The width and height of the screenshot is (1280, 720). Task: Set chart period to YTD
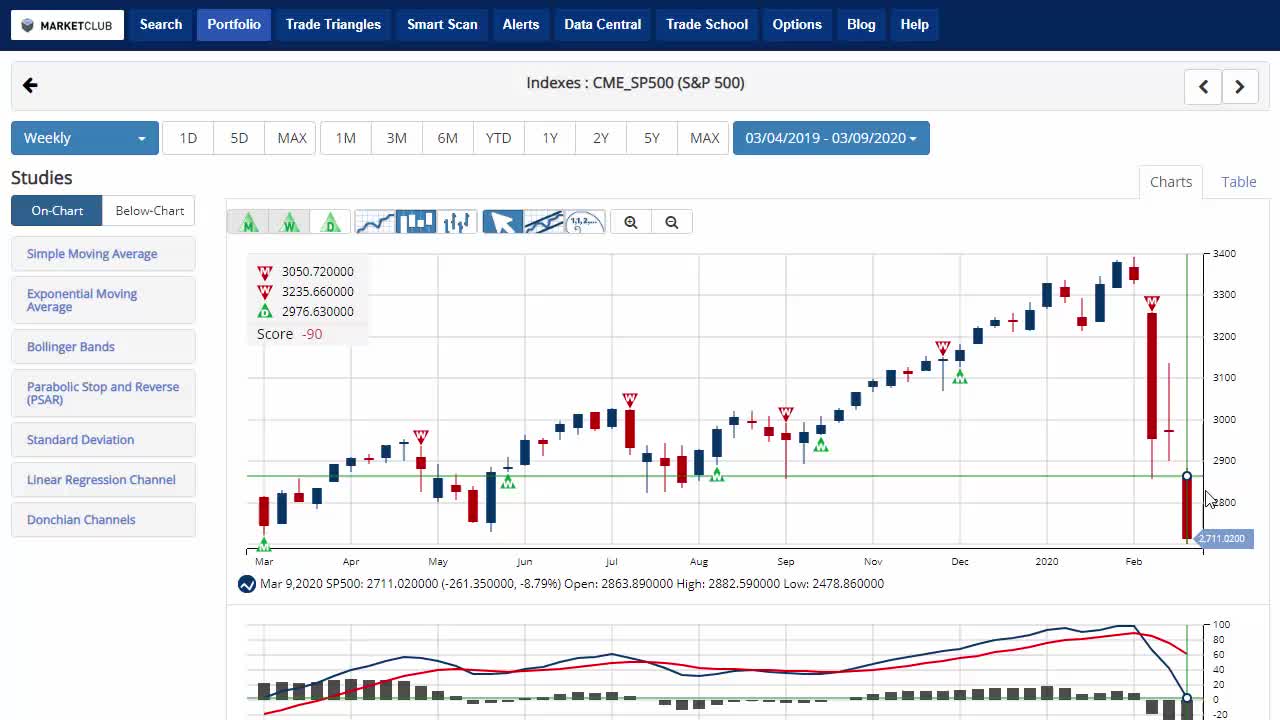coord(498,138)
